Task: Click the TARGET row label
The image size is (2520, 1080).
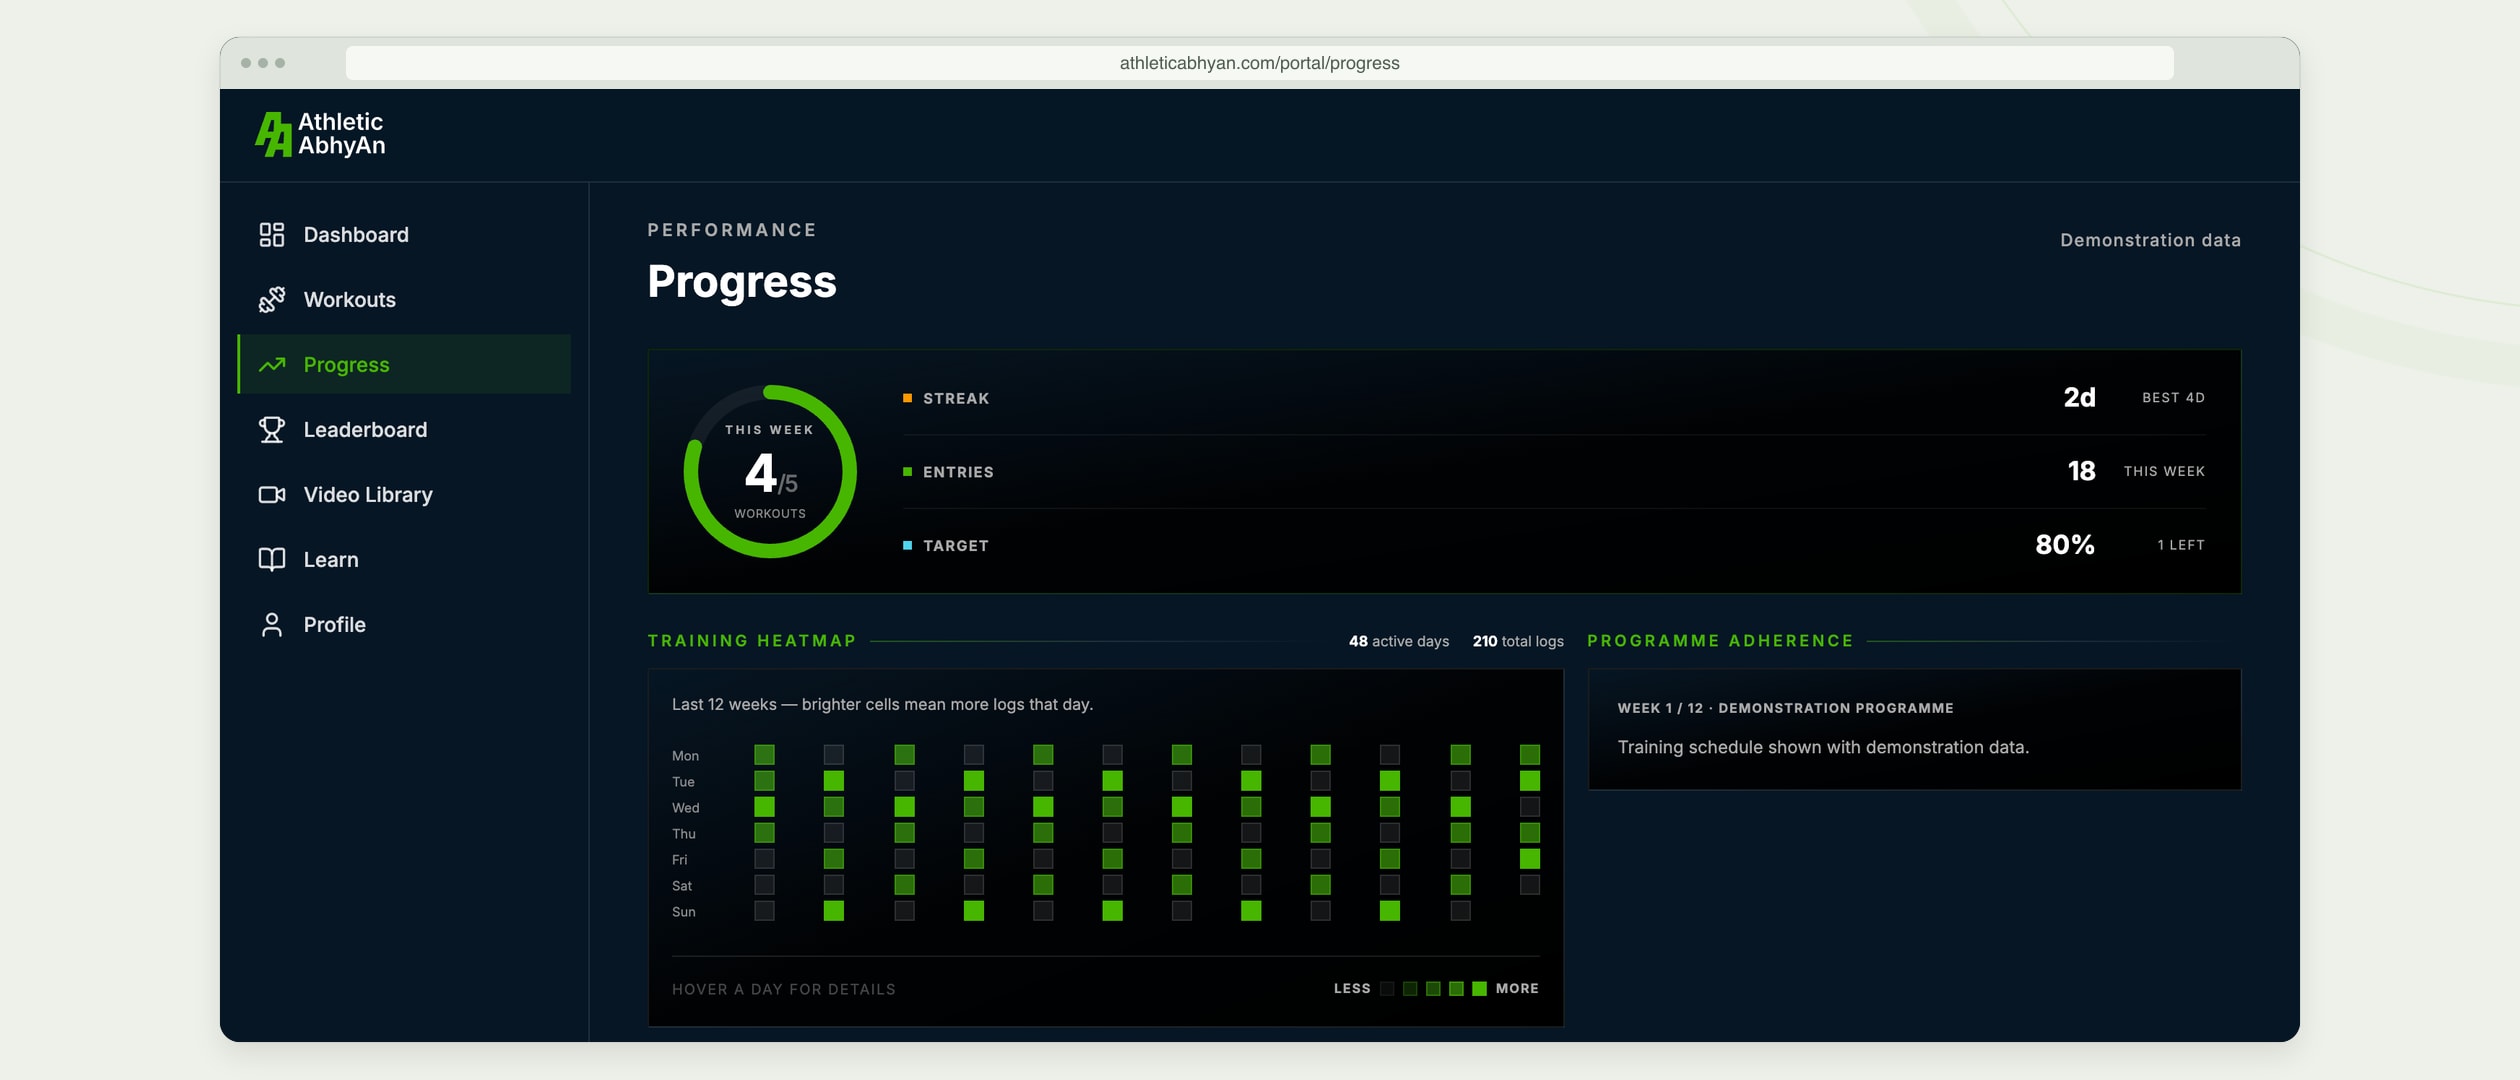Action: [x=956, y=546]
